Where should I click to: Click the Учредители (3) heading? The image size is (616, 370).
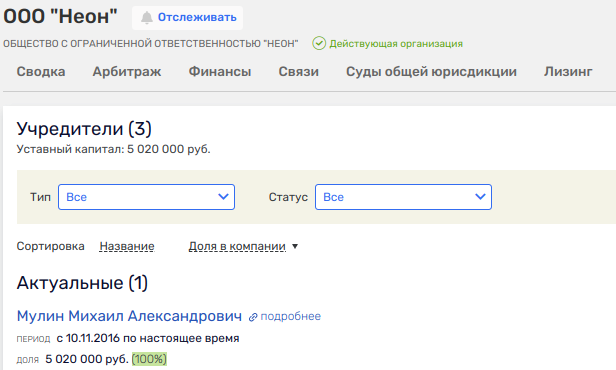point(84,129)
